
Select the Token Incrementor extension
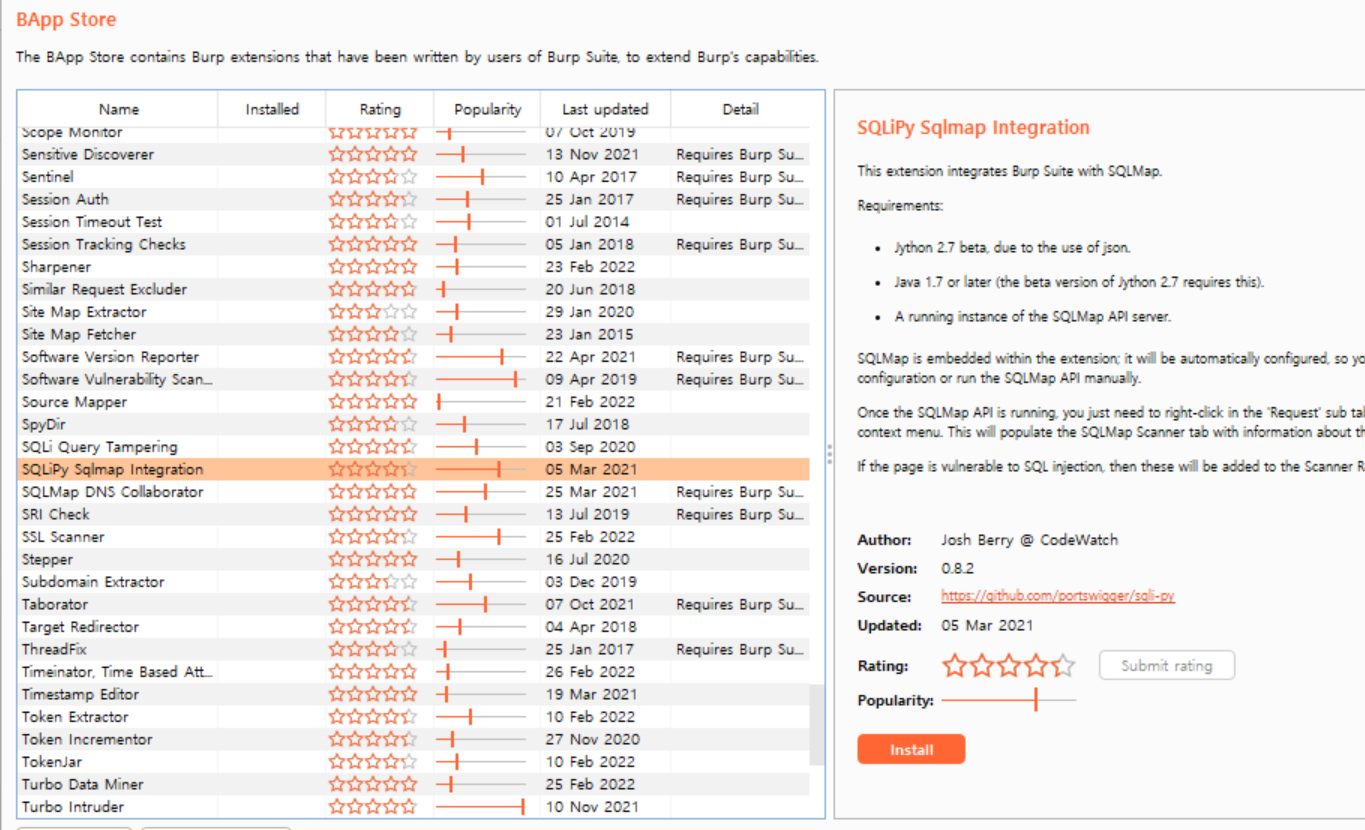click(414, 739)
